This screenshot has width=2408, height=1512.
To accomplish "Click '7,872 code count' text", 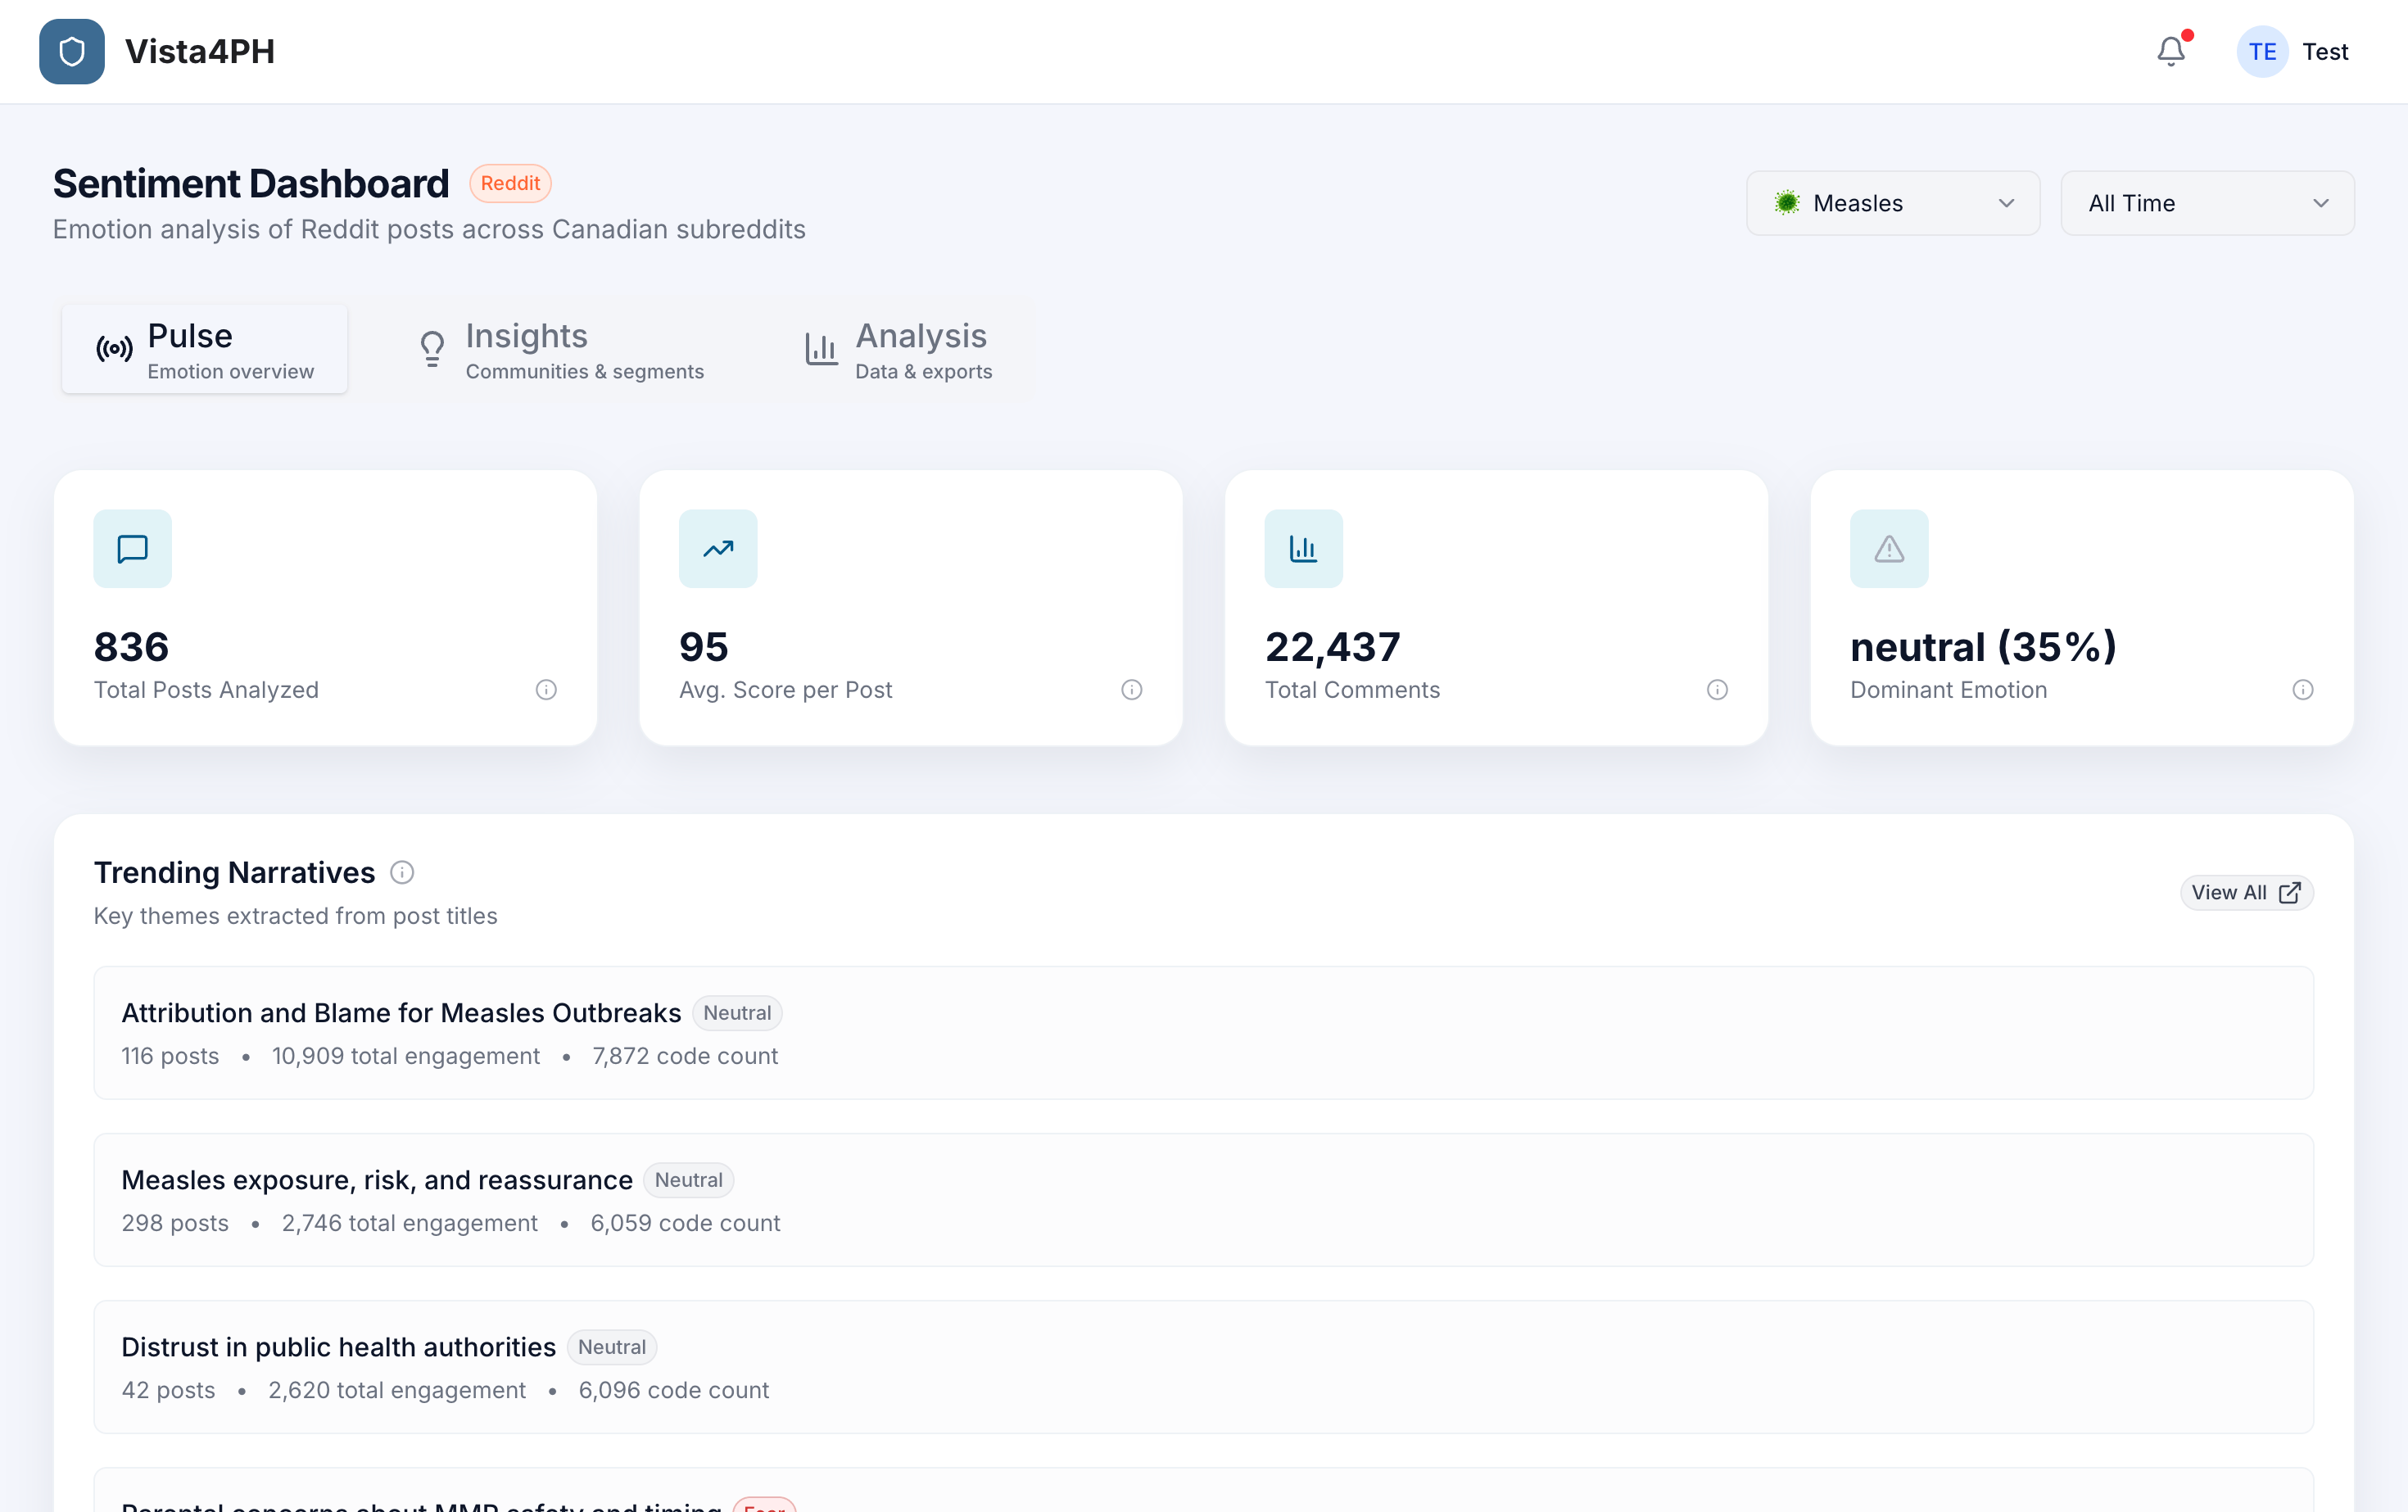I will coord(685,1056).
